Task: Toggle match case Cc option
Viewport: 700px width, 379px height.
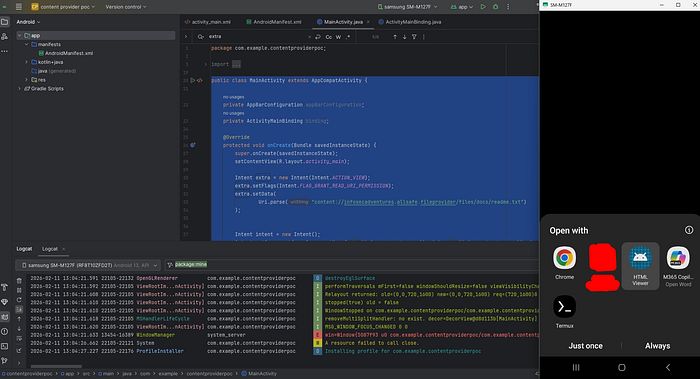Action: [x=329, y=37]
